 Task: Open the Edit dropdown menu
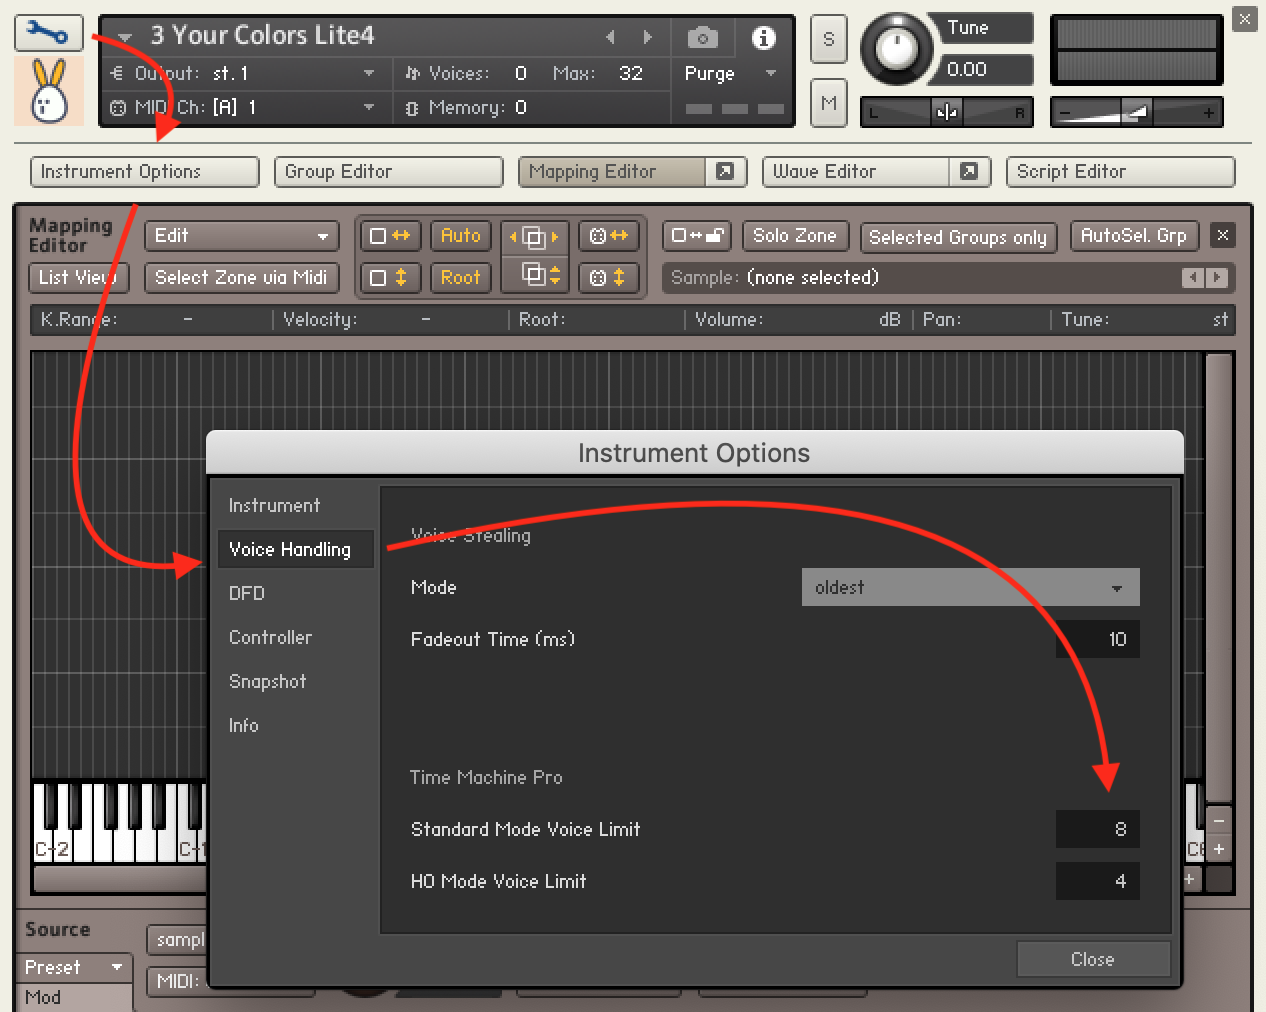241,236
